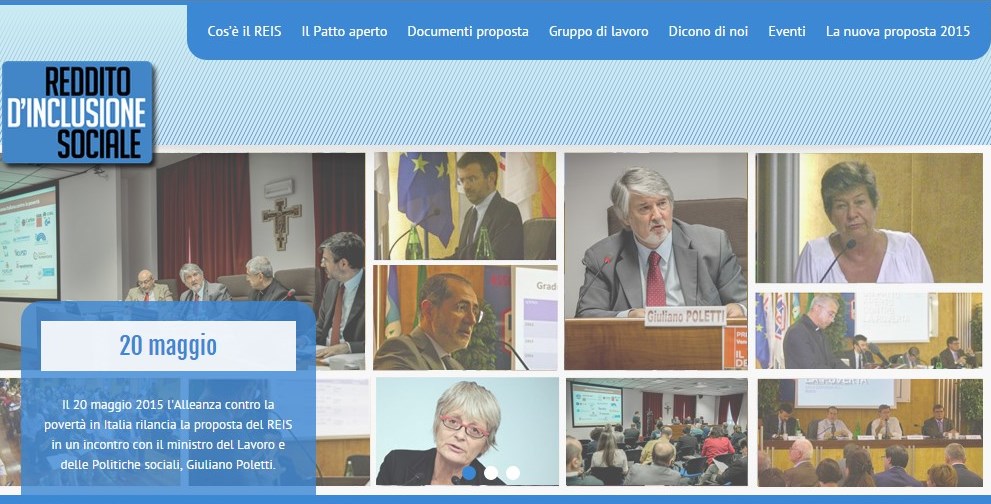Switch to the second slide dot
991x504 pixels.
[x=491, y=473]
